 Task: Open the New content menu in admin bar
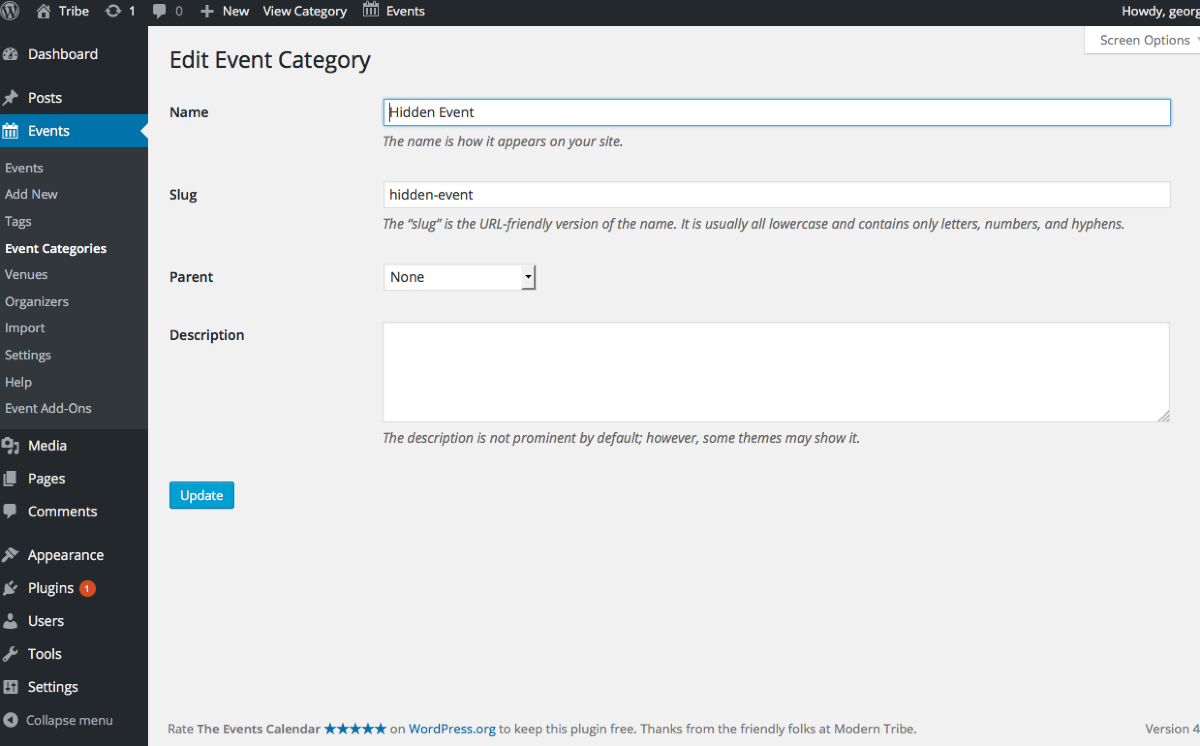tap(225, 11)
